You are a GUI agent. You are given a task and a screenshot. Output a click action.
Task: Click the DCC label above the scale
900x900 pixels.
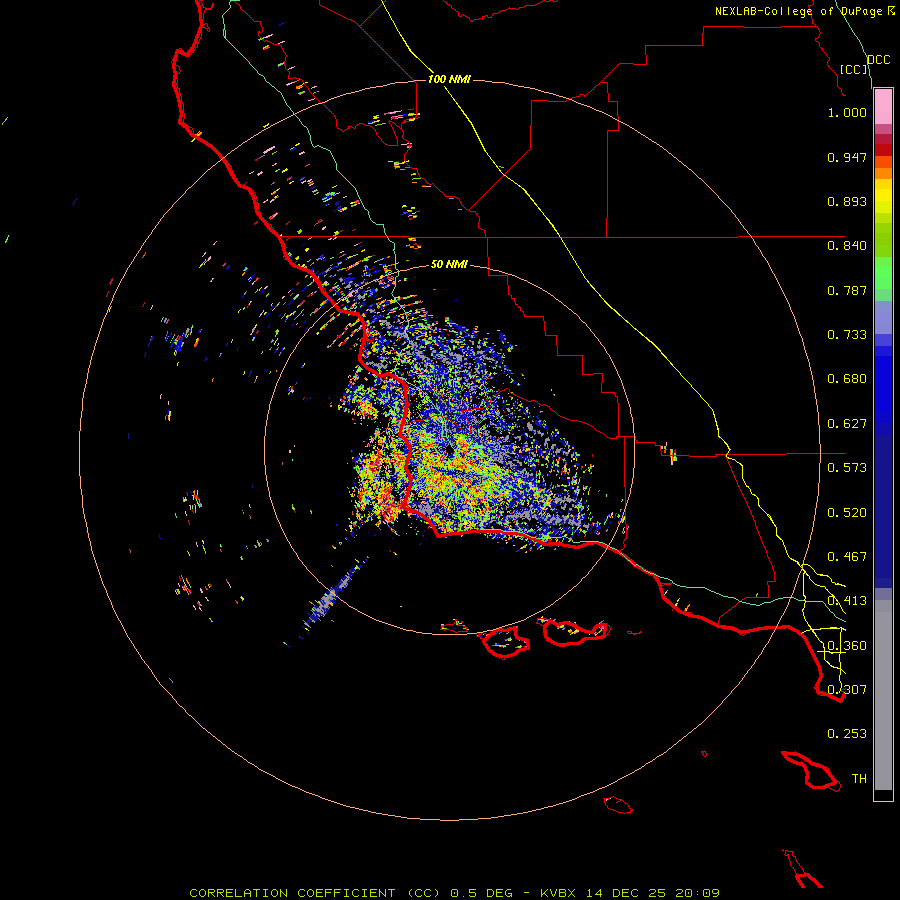[x=878, y=60]
